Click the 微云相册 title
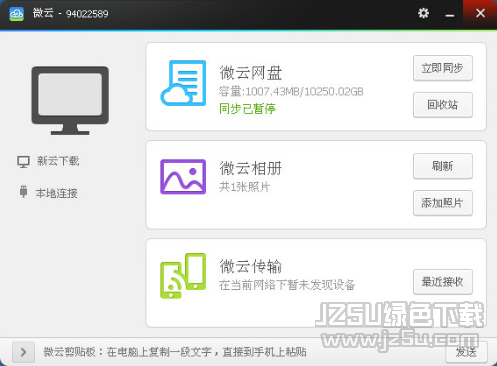The image size is (497, 366). (x=251, y=168)
